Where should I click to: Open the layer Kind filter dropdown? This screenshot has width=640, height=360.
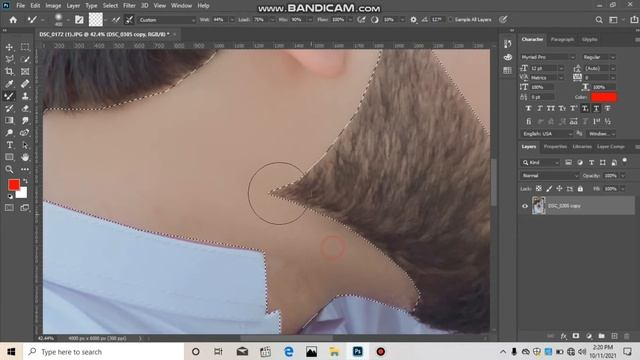pos(540,162)
